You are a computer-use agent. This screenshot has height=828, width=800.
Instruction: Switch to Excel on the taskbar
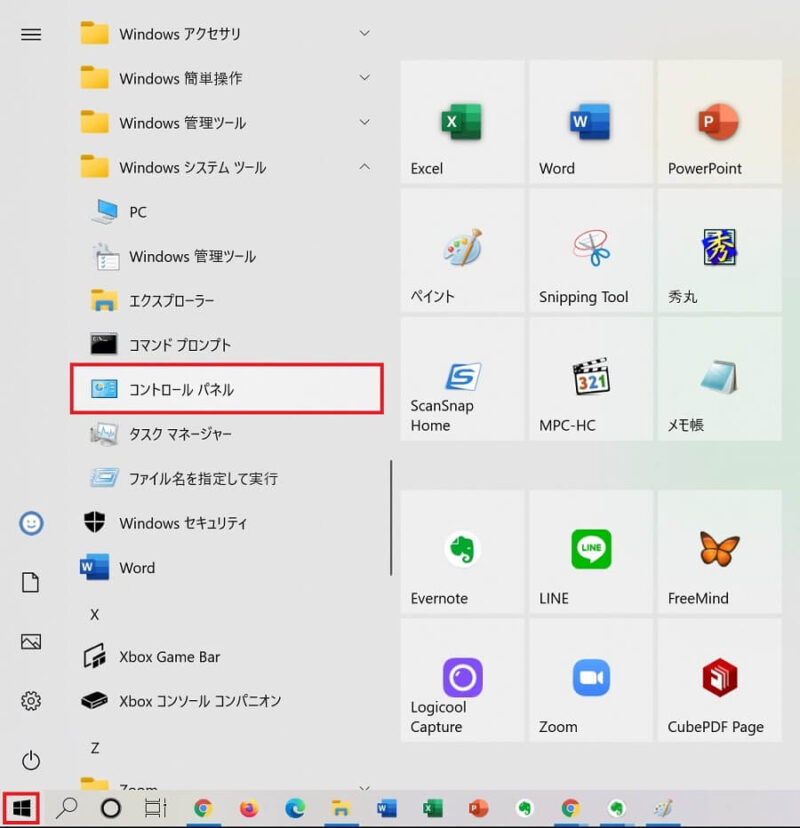pos(432,808)
